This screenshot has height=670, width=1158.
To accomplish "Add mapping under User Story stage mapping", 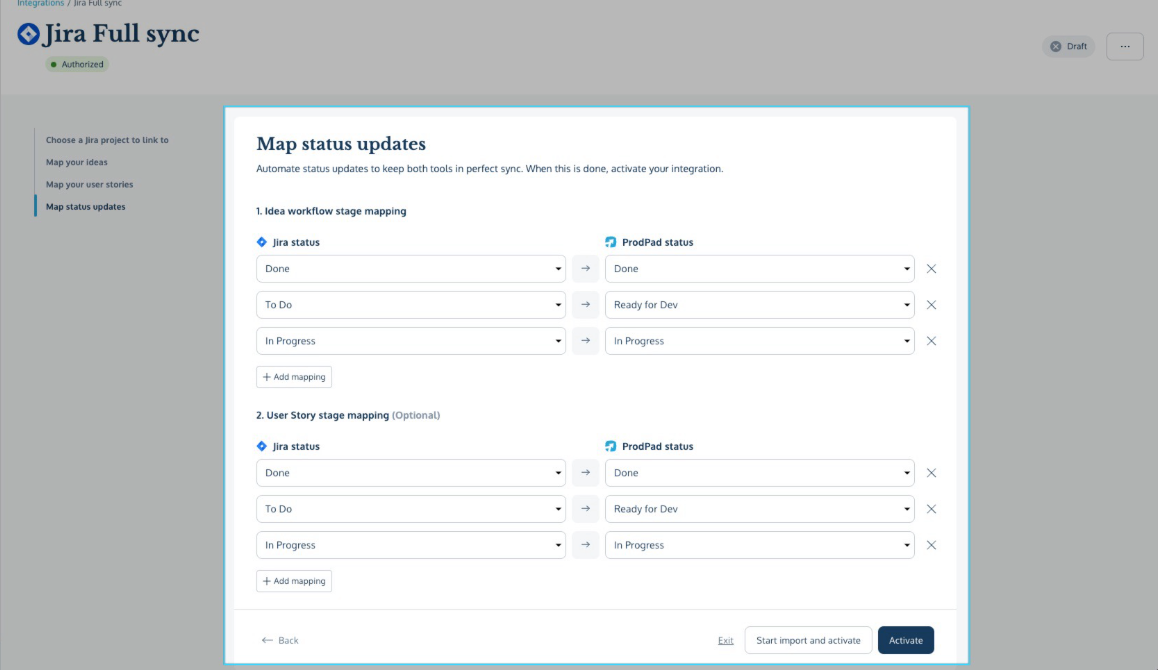I will click(294, 581).
